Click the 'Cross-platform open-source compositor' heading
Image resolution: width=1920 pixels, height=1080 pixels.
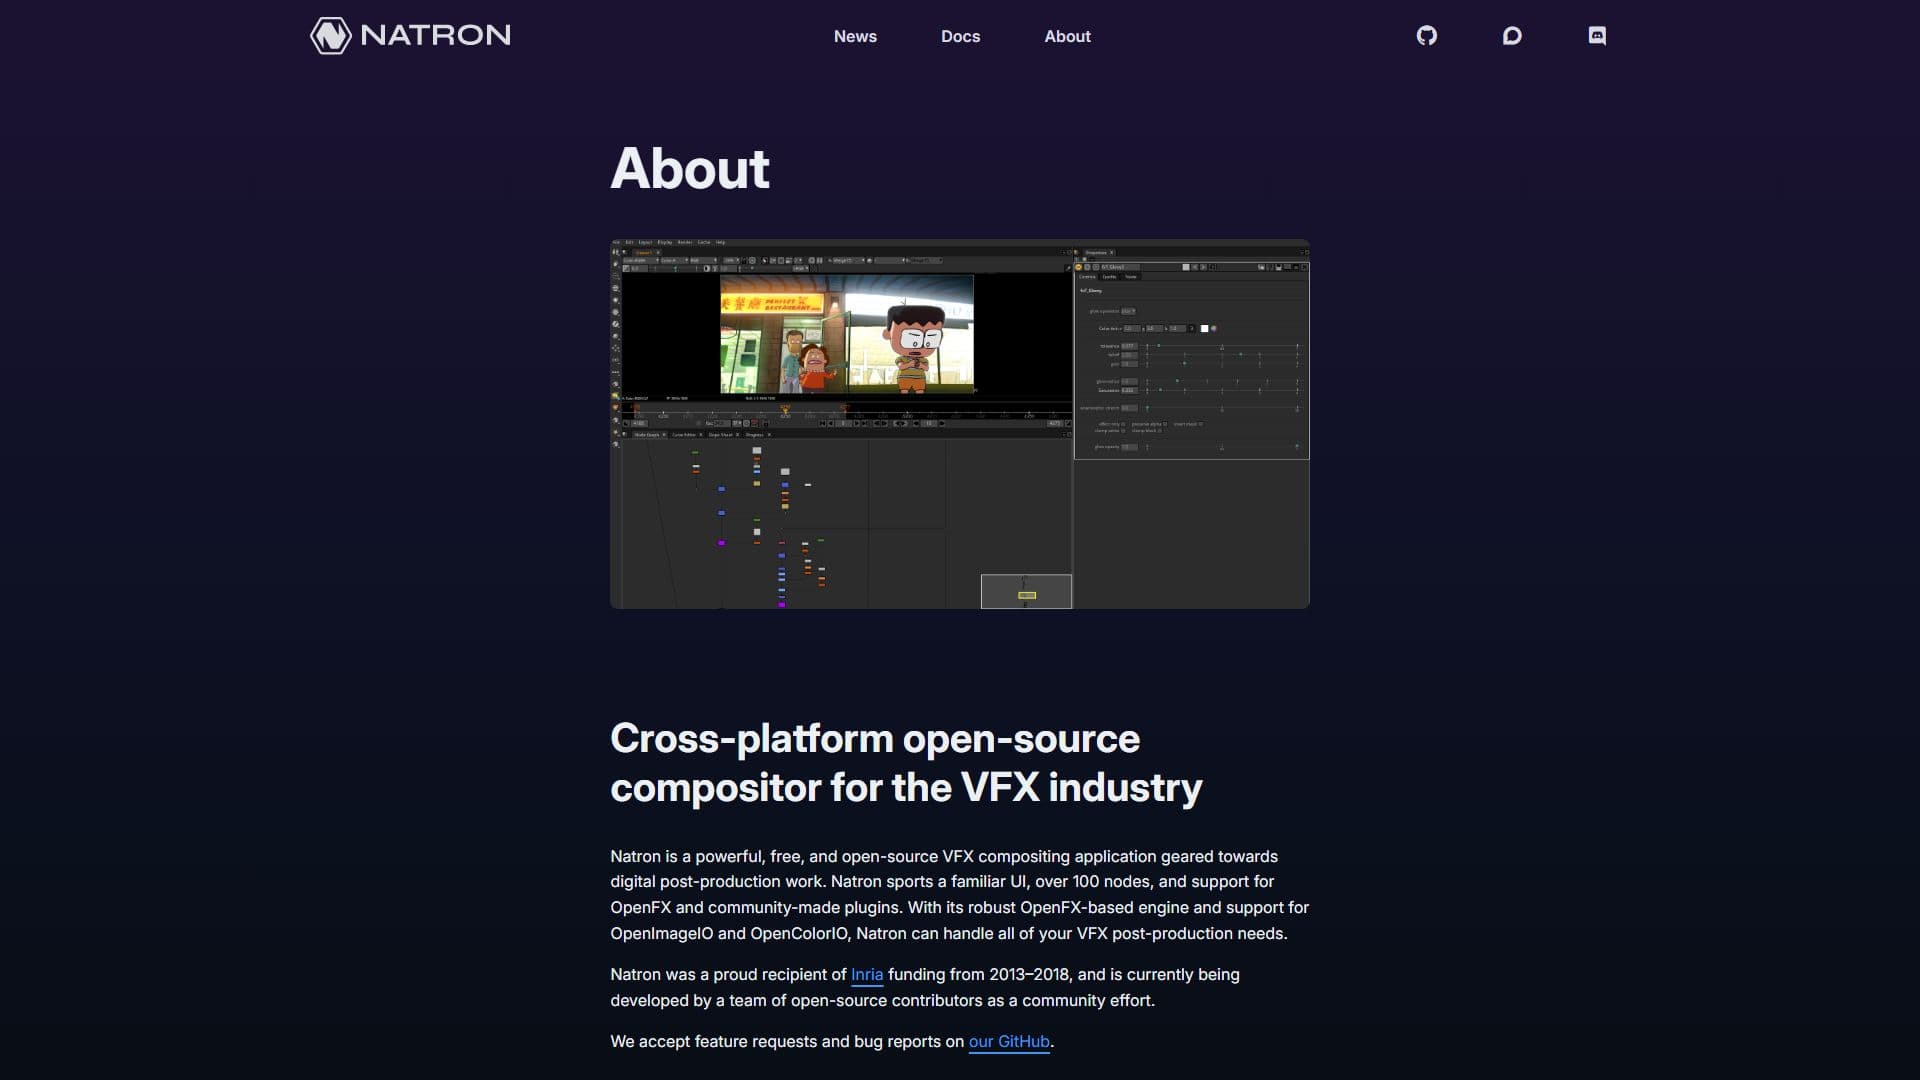[906, 763]
